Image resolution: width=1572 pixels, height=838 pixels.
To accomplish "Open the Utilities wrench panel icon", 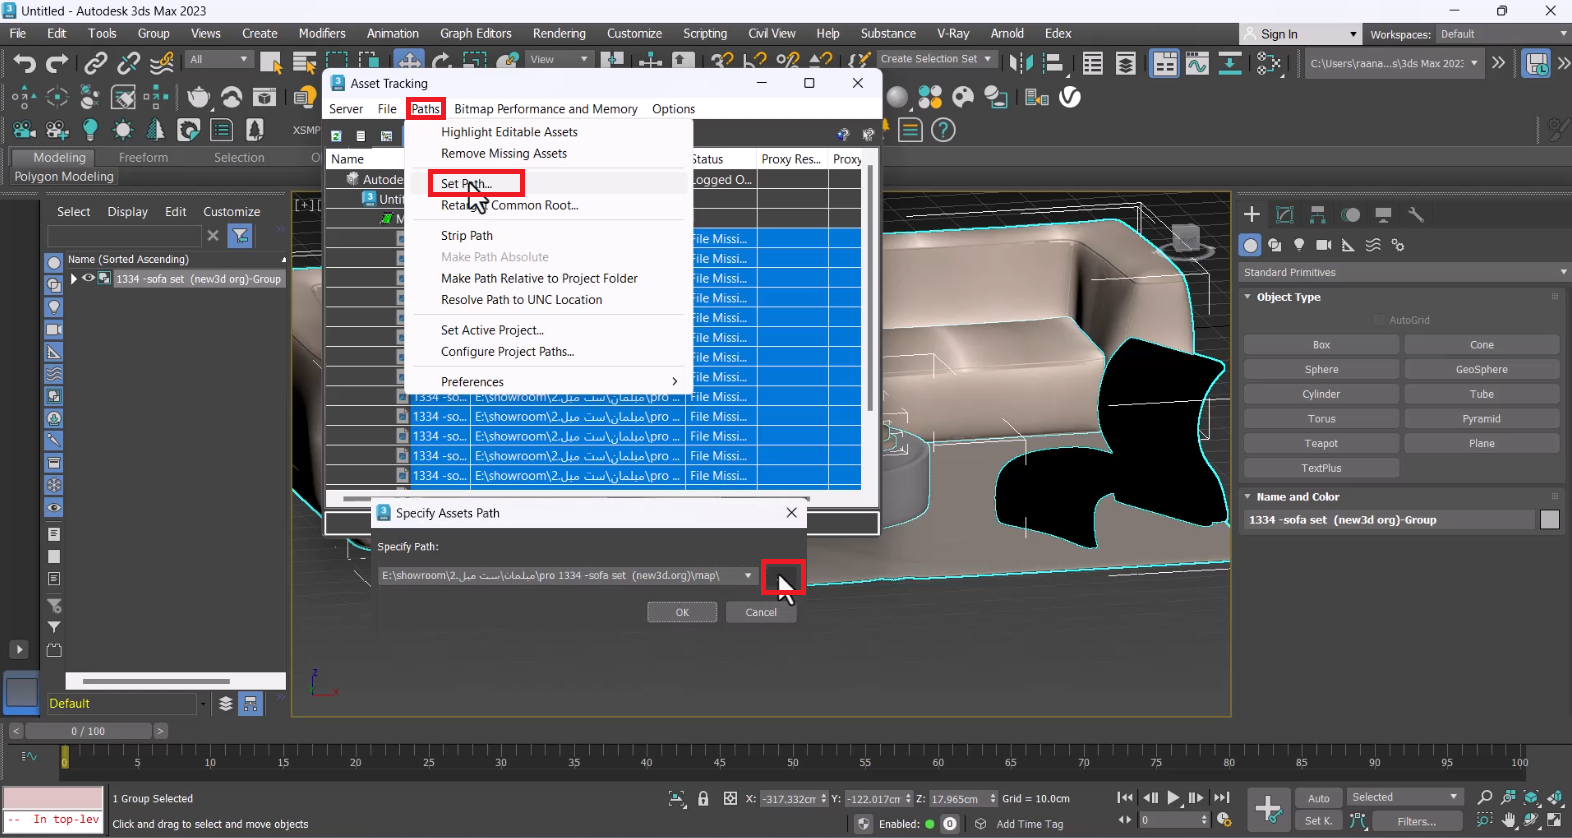I will [x=1416, y=214].
